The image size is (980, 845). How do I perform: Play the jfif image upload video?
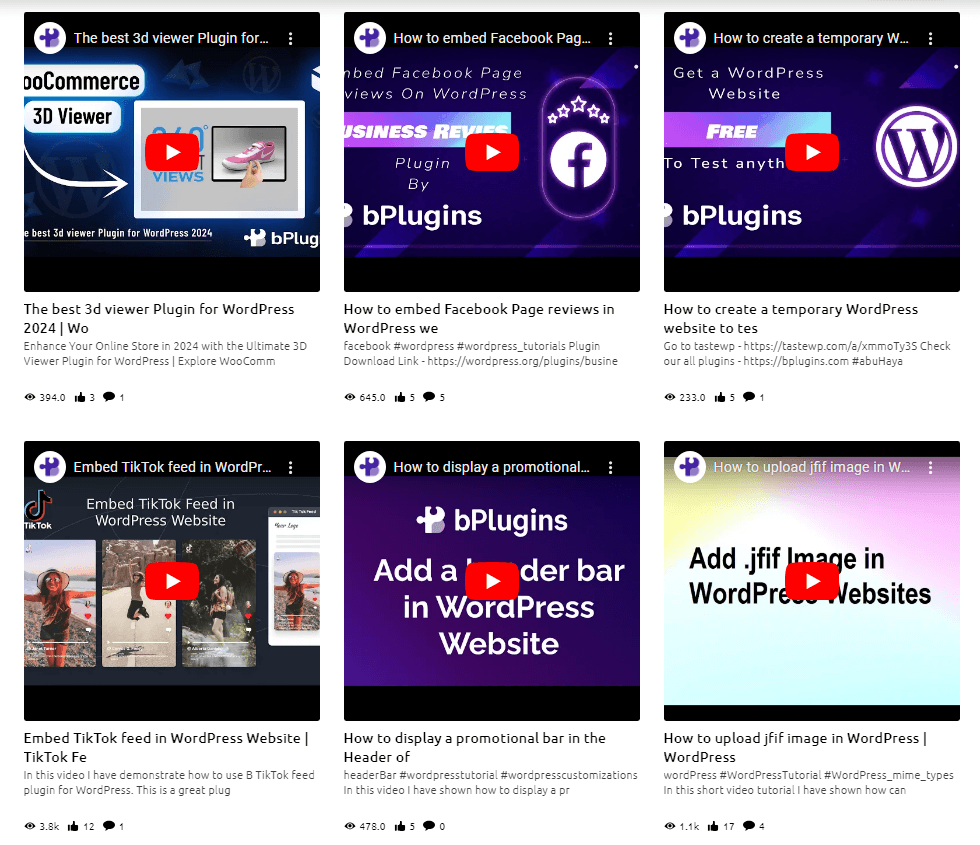[x=812, y=581]
